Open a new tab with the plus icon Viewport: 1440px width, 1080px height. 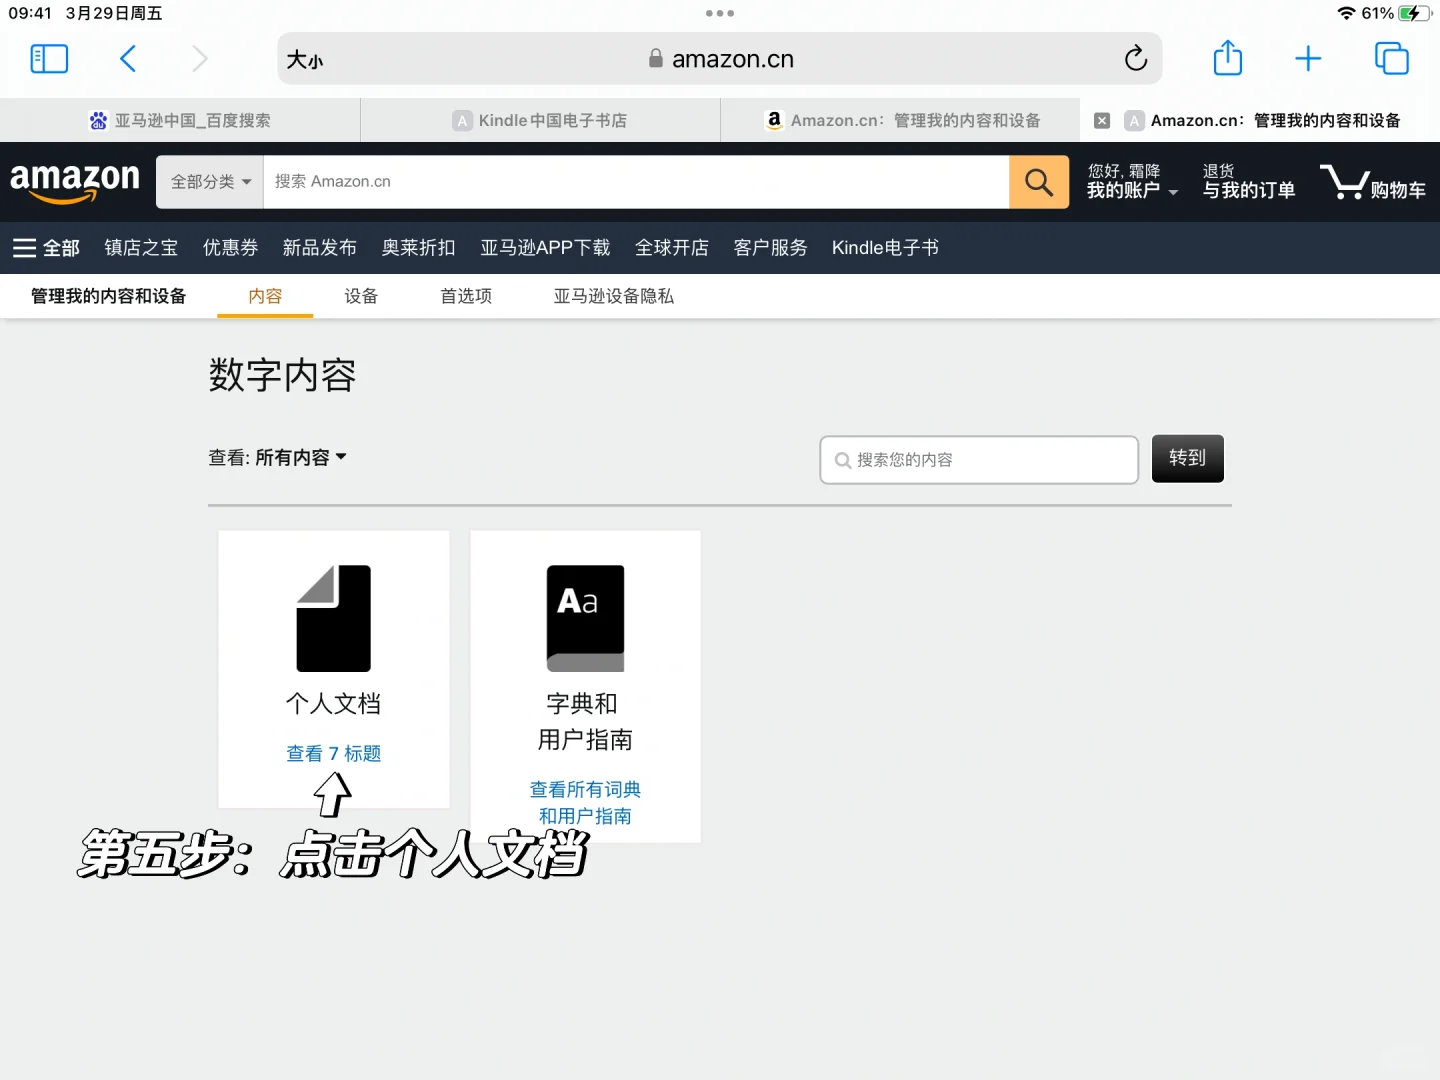(1308, 59)
